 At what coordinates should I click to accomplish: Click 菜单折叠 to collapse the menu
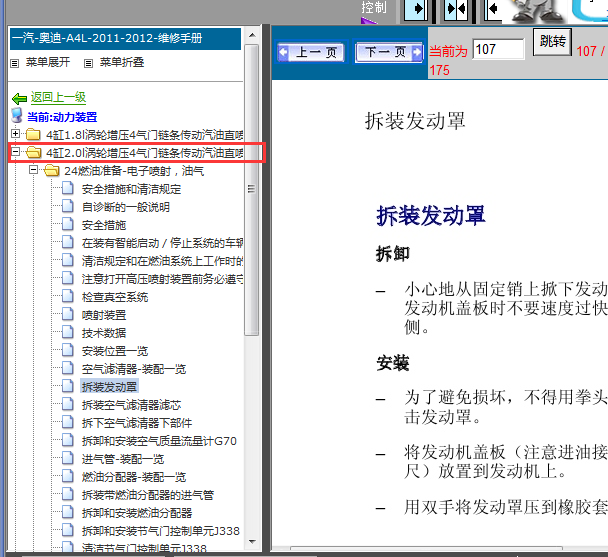pos(122,62)
